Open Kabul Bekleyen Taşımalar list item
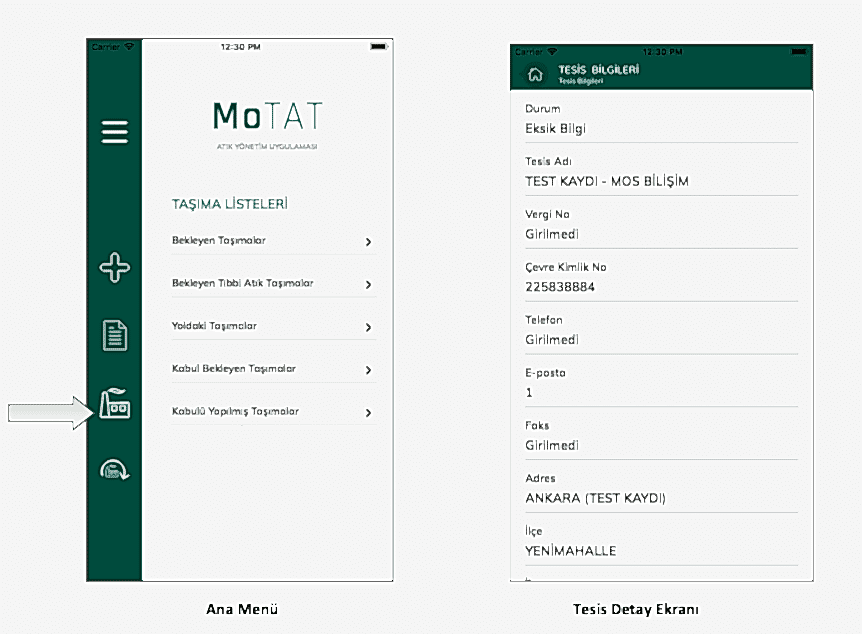862x634 pixels. point(234,369)
